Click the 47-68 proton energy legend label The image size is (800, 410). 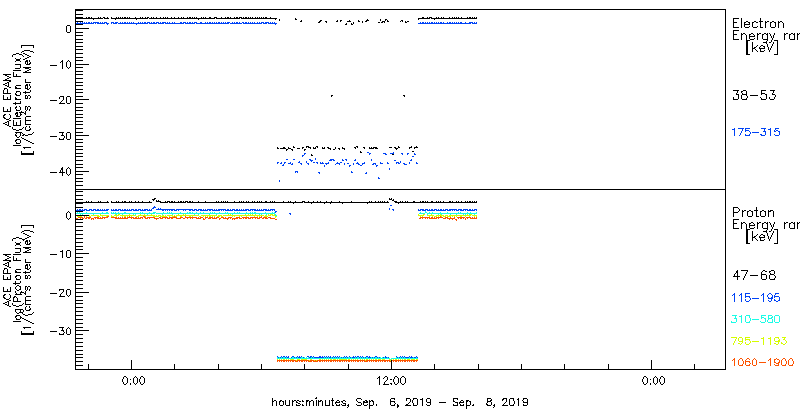coord(754,276)
